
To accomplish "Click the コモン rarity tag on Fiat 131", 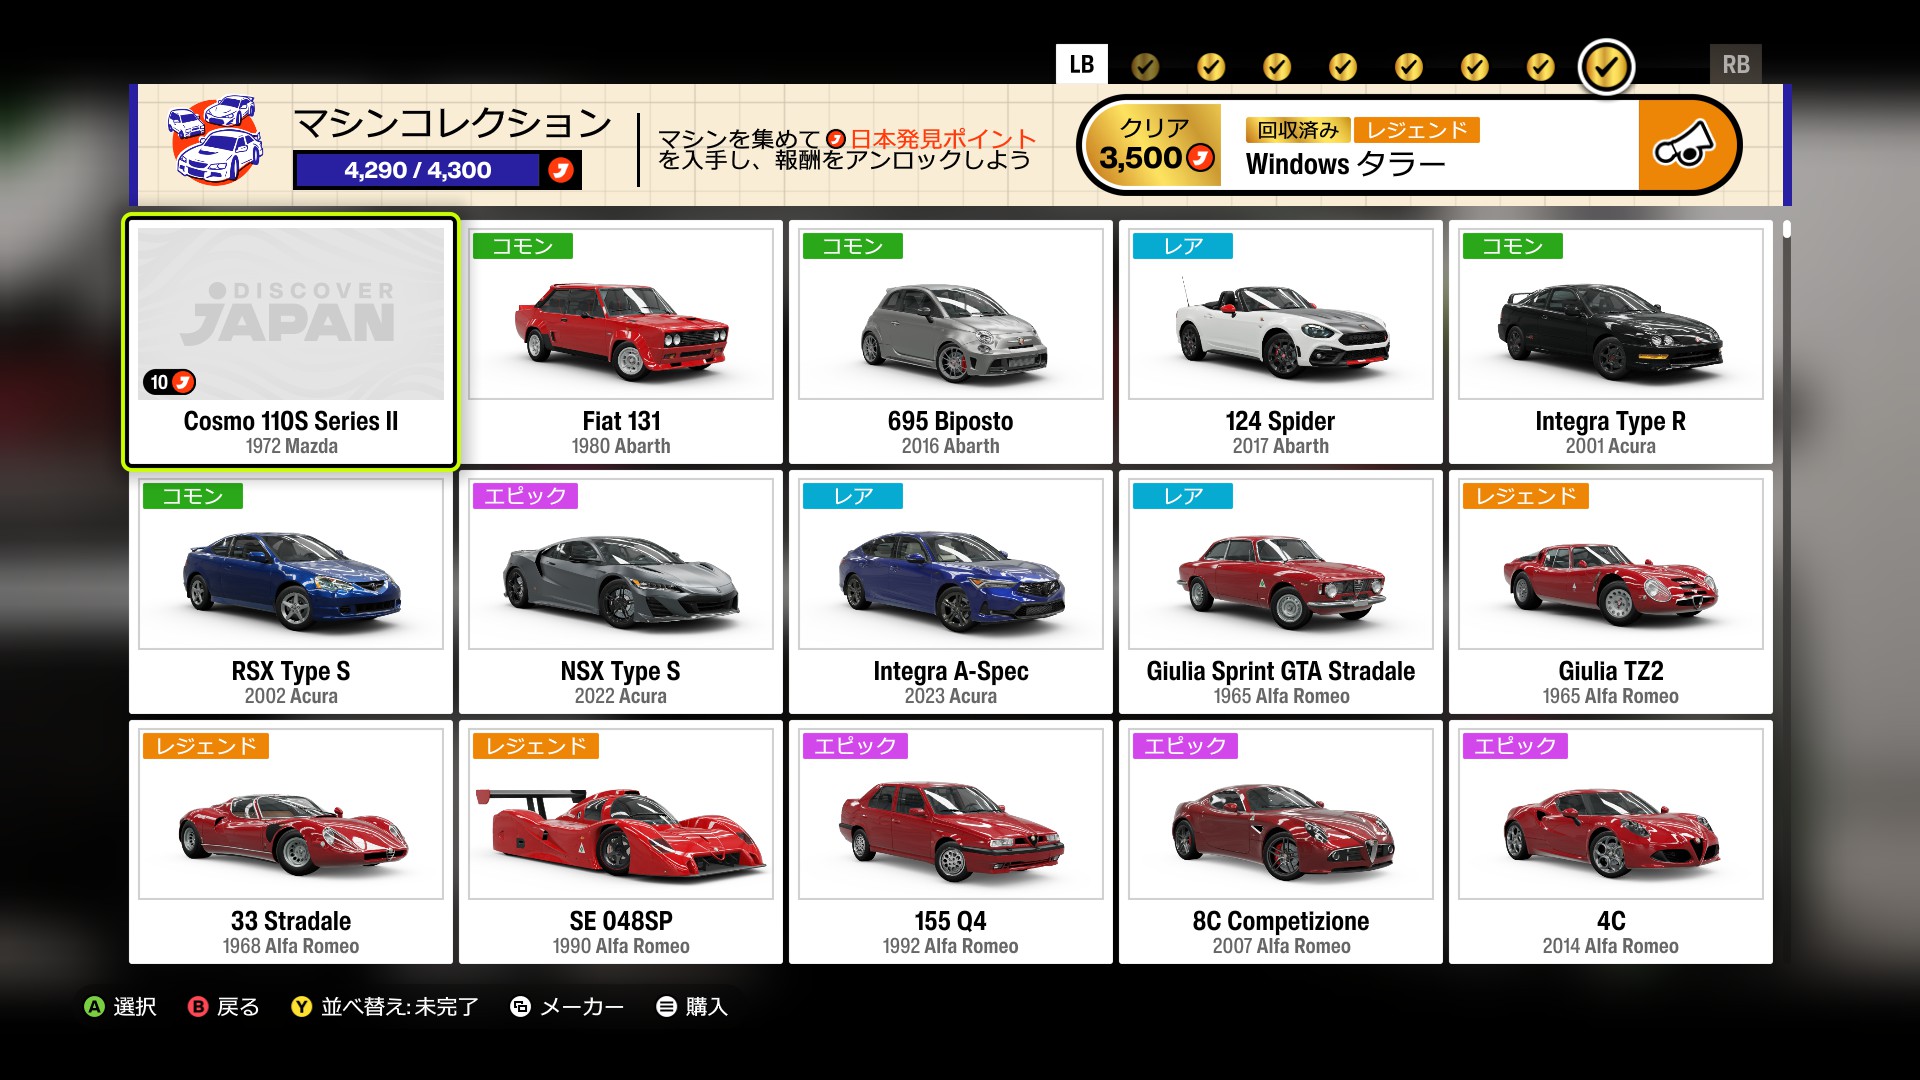I will click(x=522, y=246).
